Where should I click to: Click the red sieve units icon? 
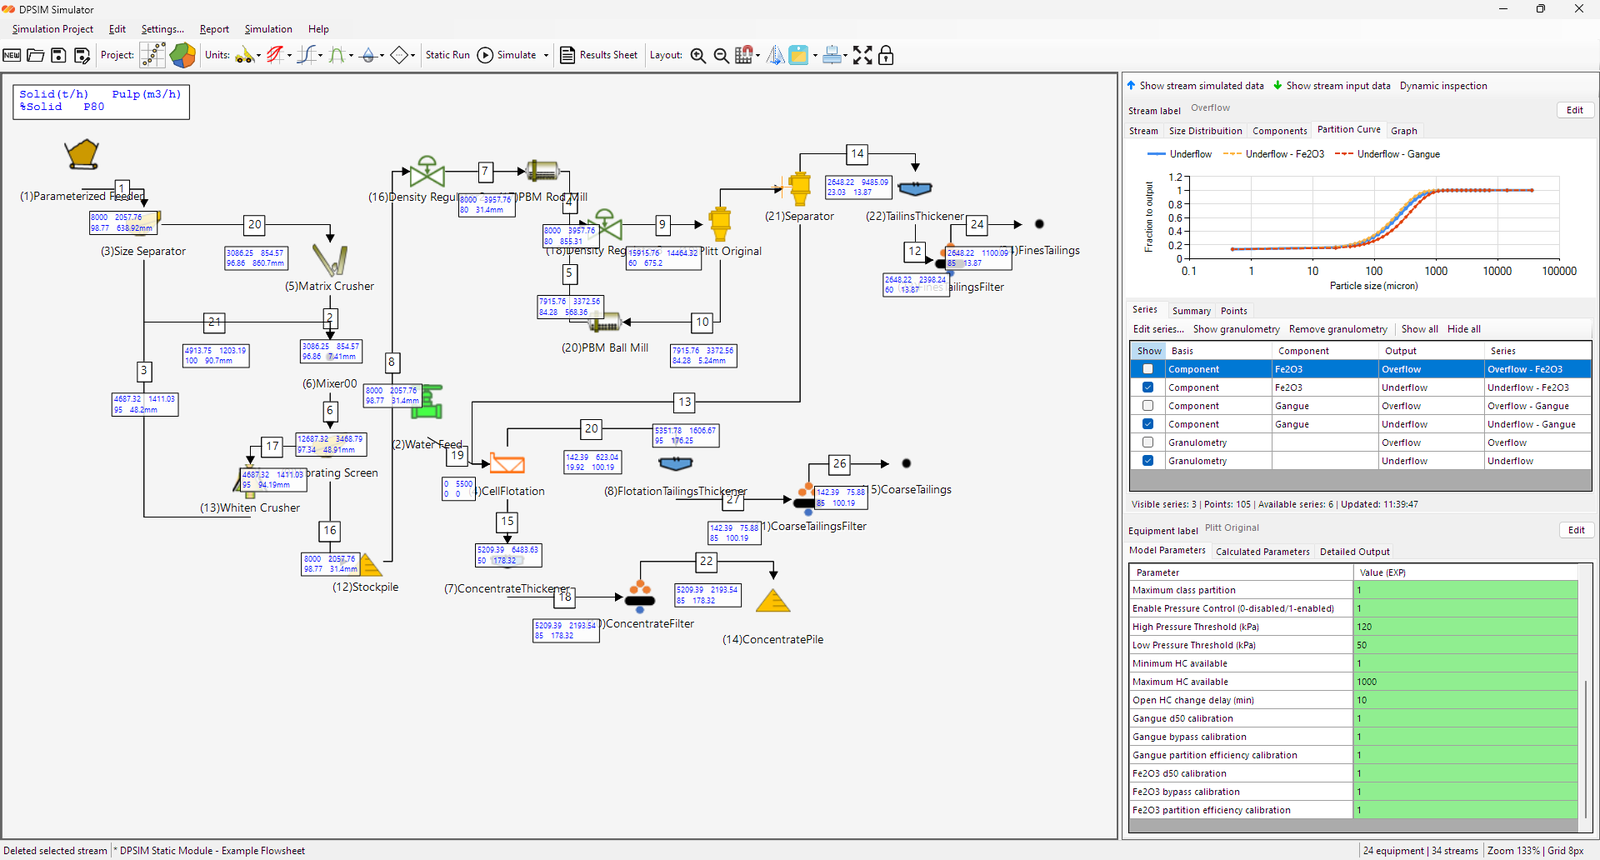(x=274, y=55)
